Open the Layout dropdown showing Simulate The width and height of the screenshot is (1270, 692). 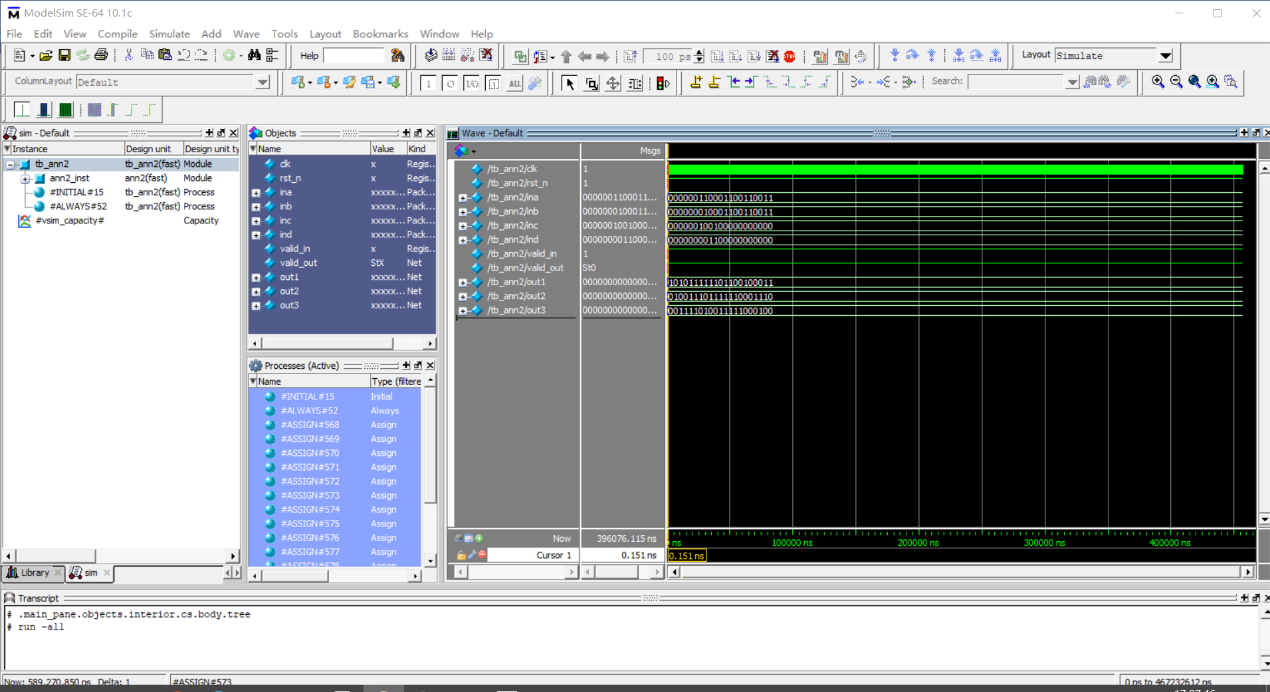1165,56
